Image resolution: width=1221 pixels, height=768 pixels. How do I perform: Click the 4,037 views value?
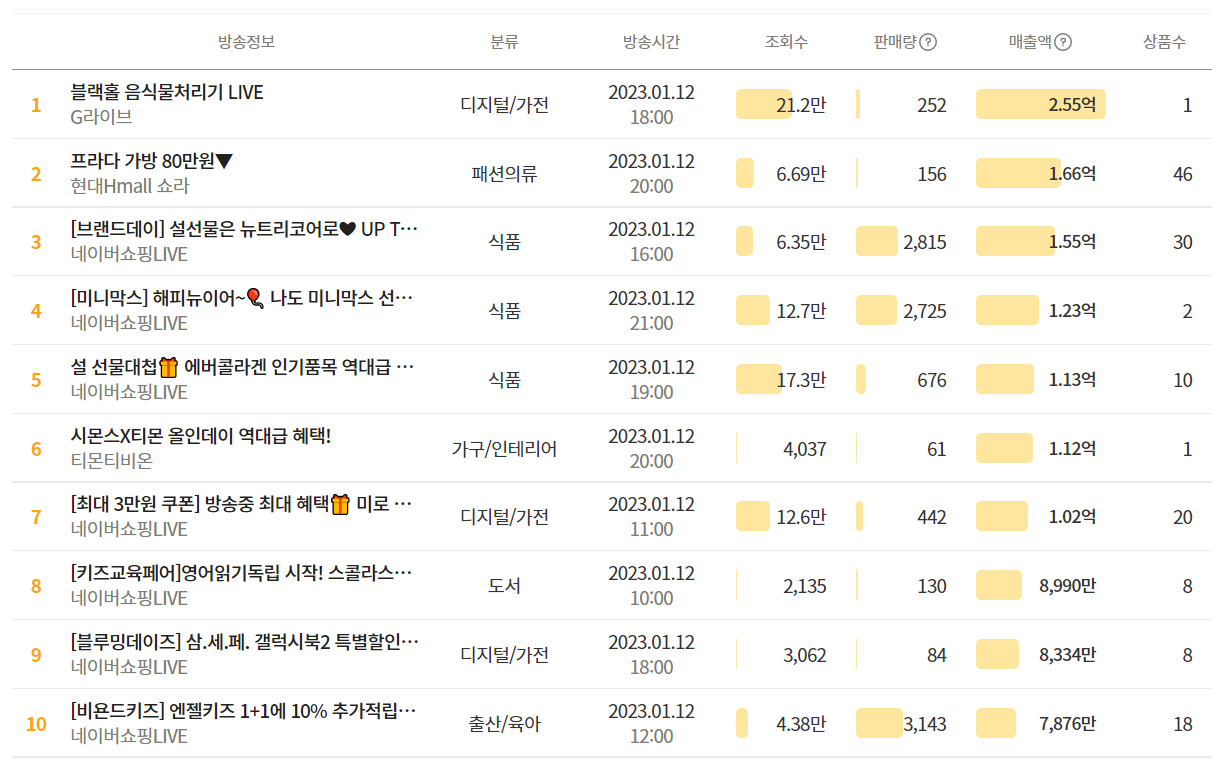pyautogui.click(x=805, y=449)
